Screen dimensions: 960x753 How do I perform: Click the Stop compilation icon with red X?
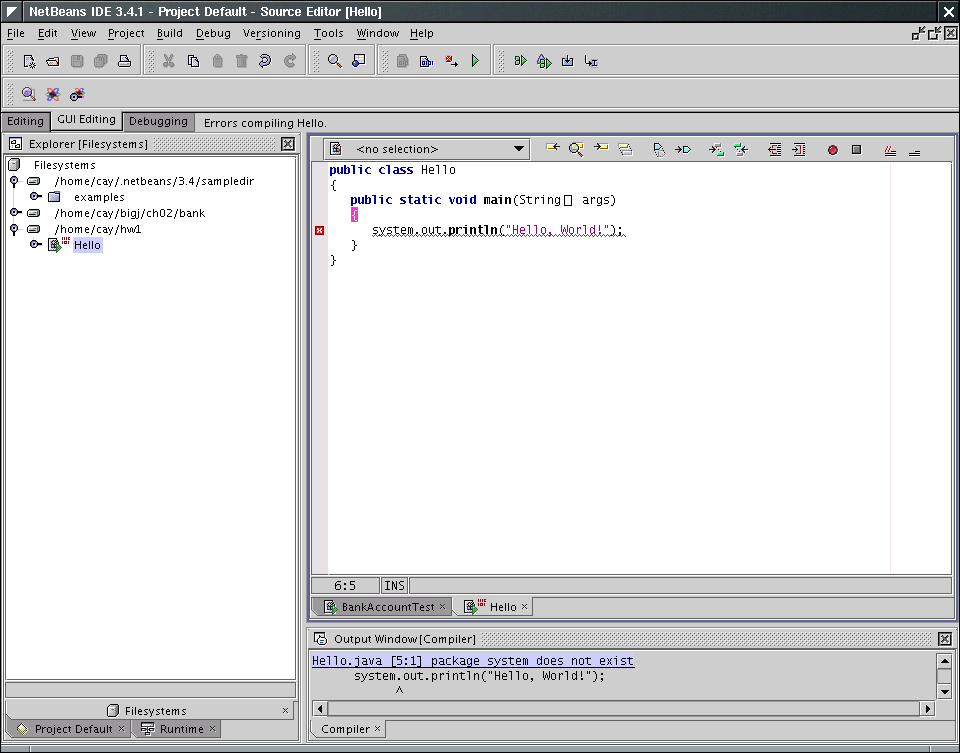pyautogui.click(x=451, y=61)
